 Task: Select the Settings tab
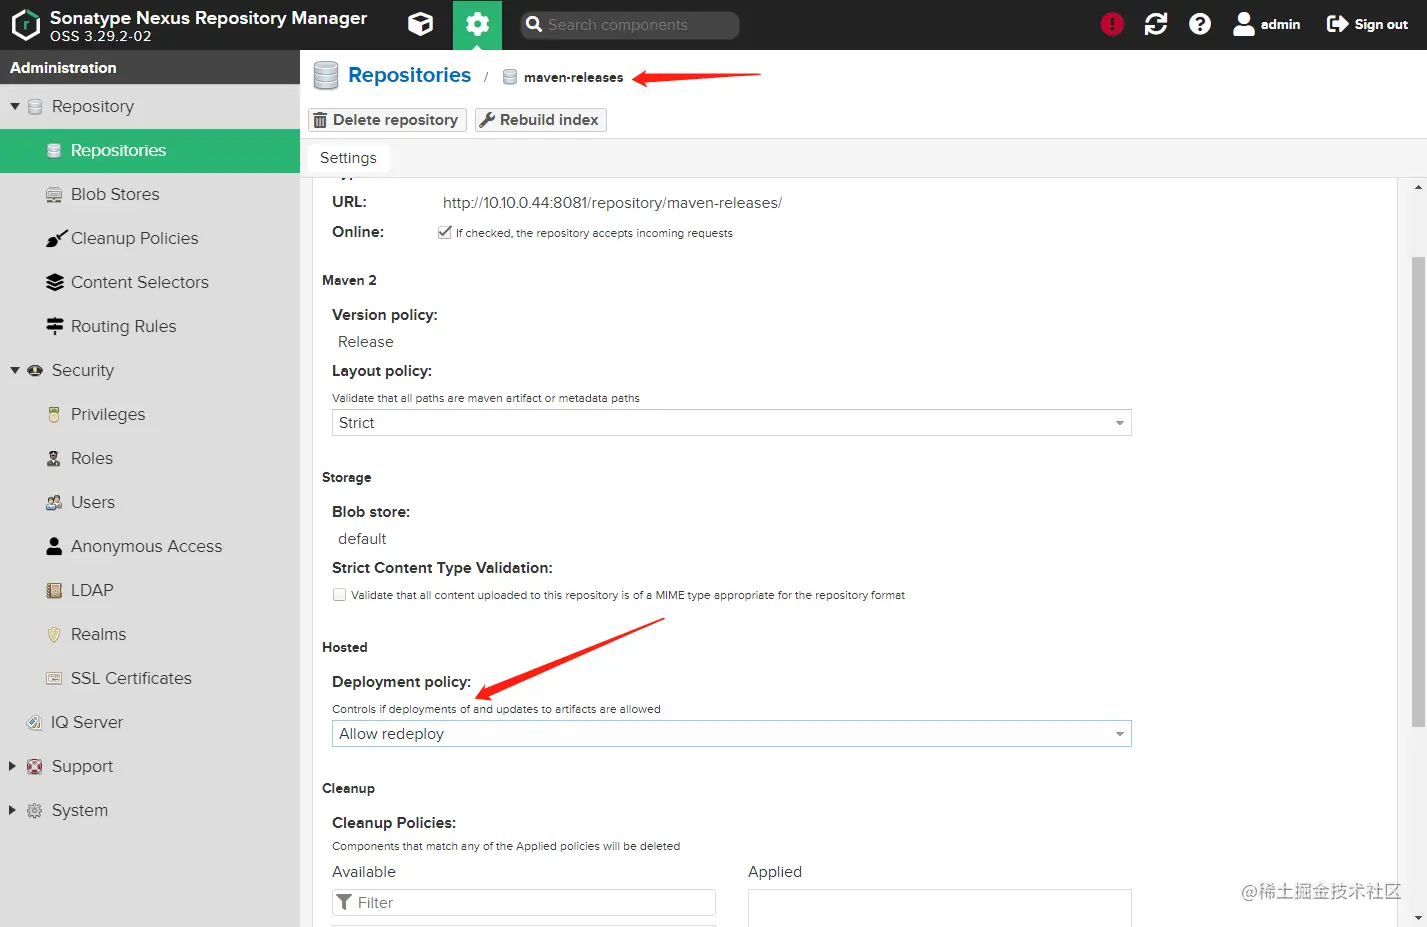(x=348, y=158)
